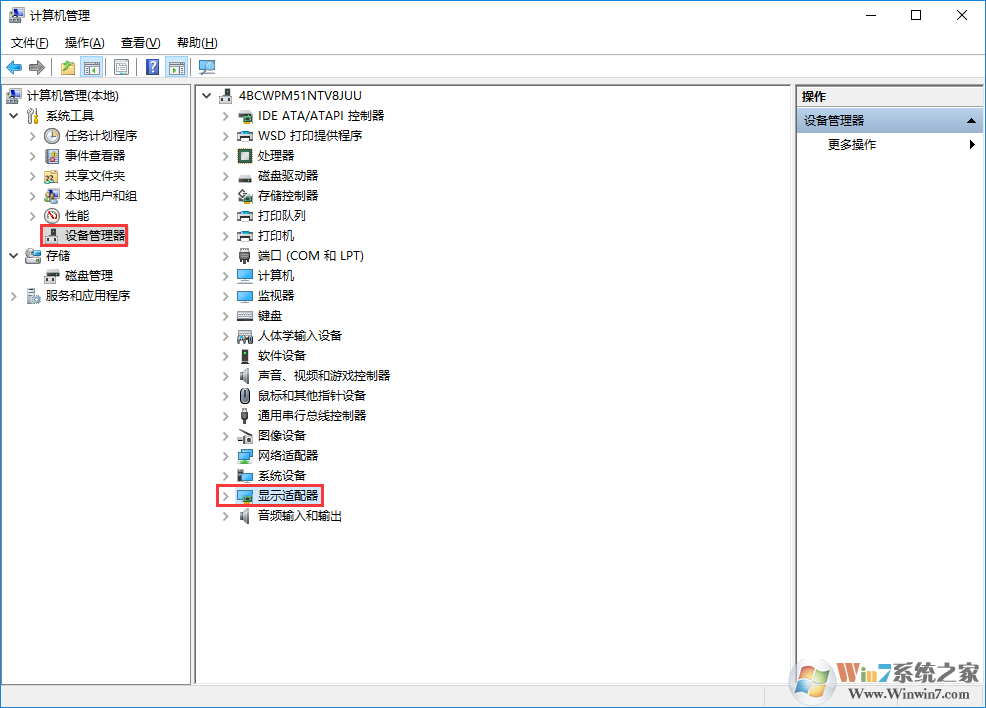
Task: Click the Up one level folder icon
Action: coord(68,67)
